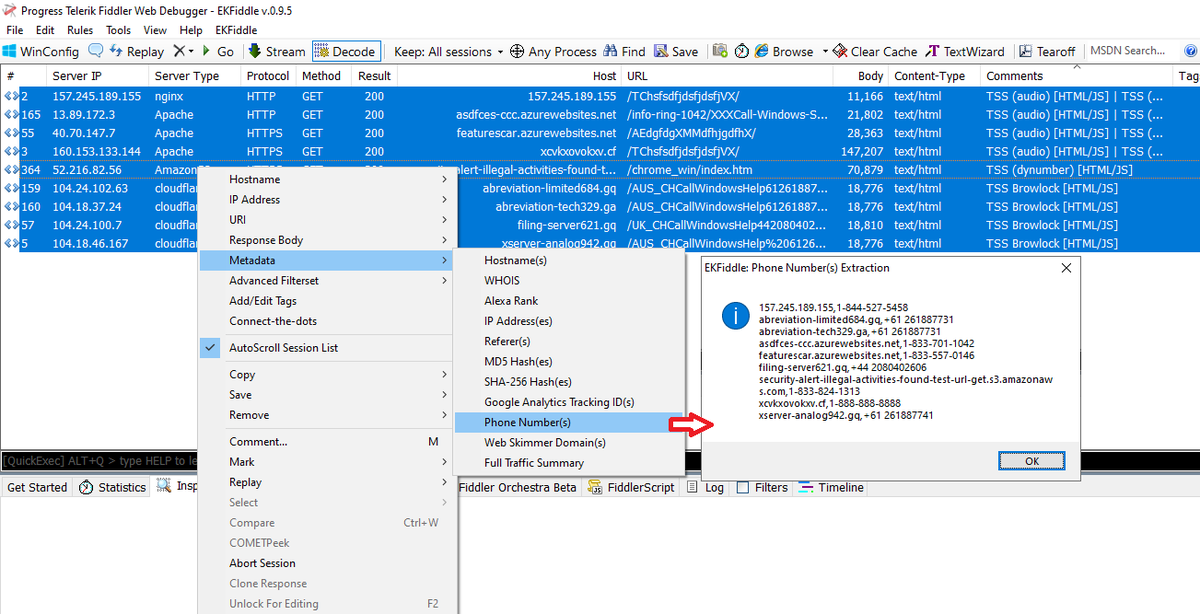This screenshot has height=614, width=1200.
Task: Open the Edit menu
Action: coord(44,30)
